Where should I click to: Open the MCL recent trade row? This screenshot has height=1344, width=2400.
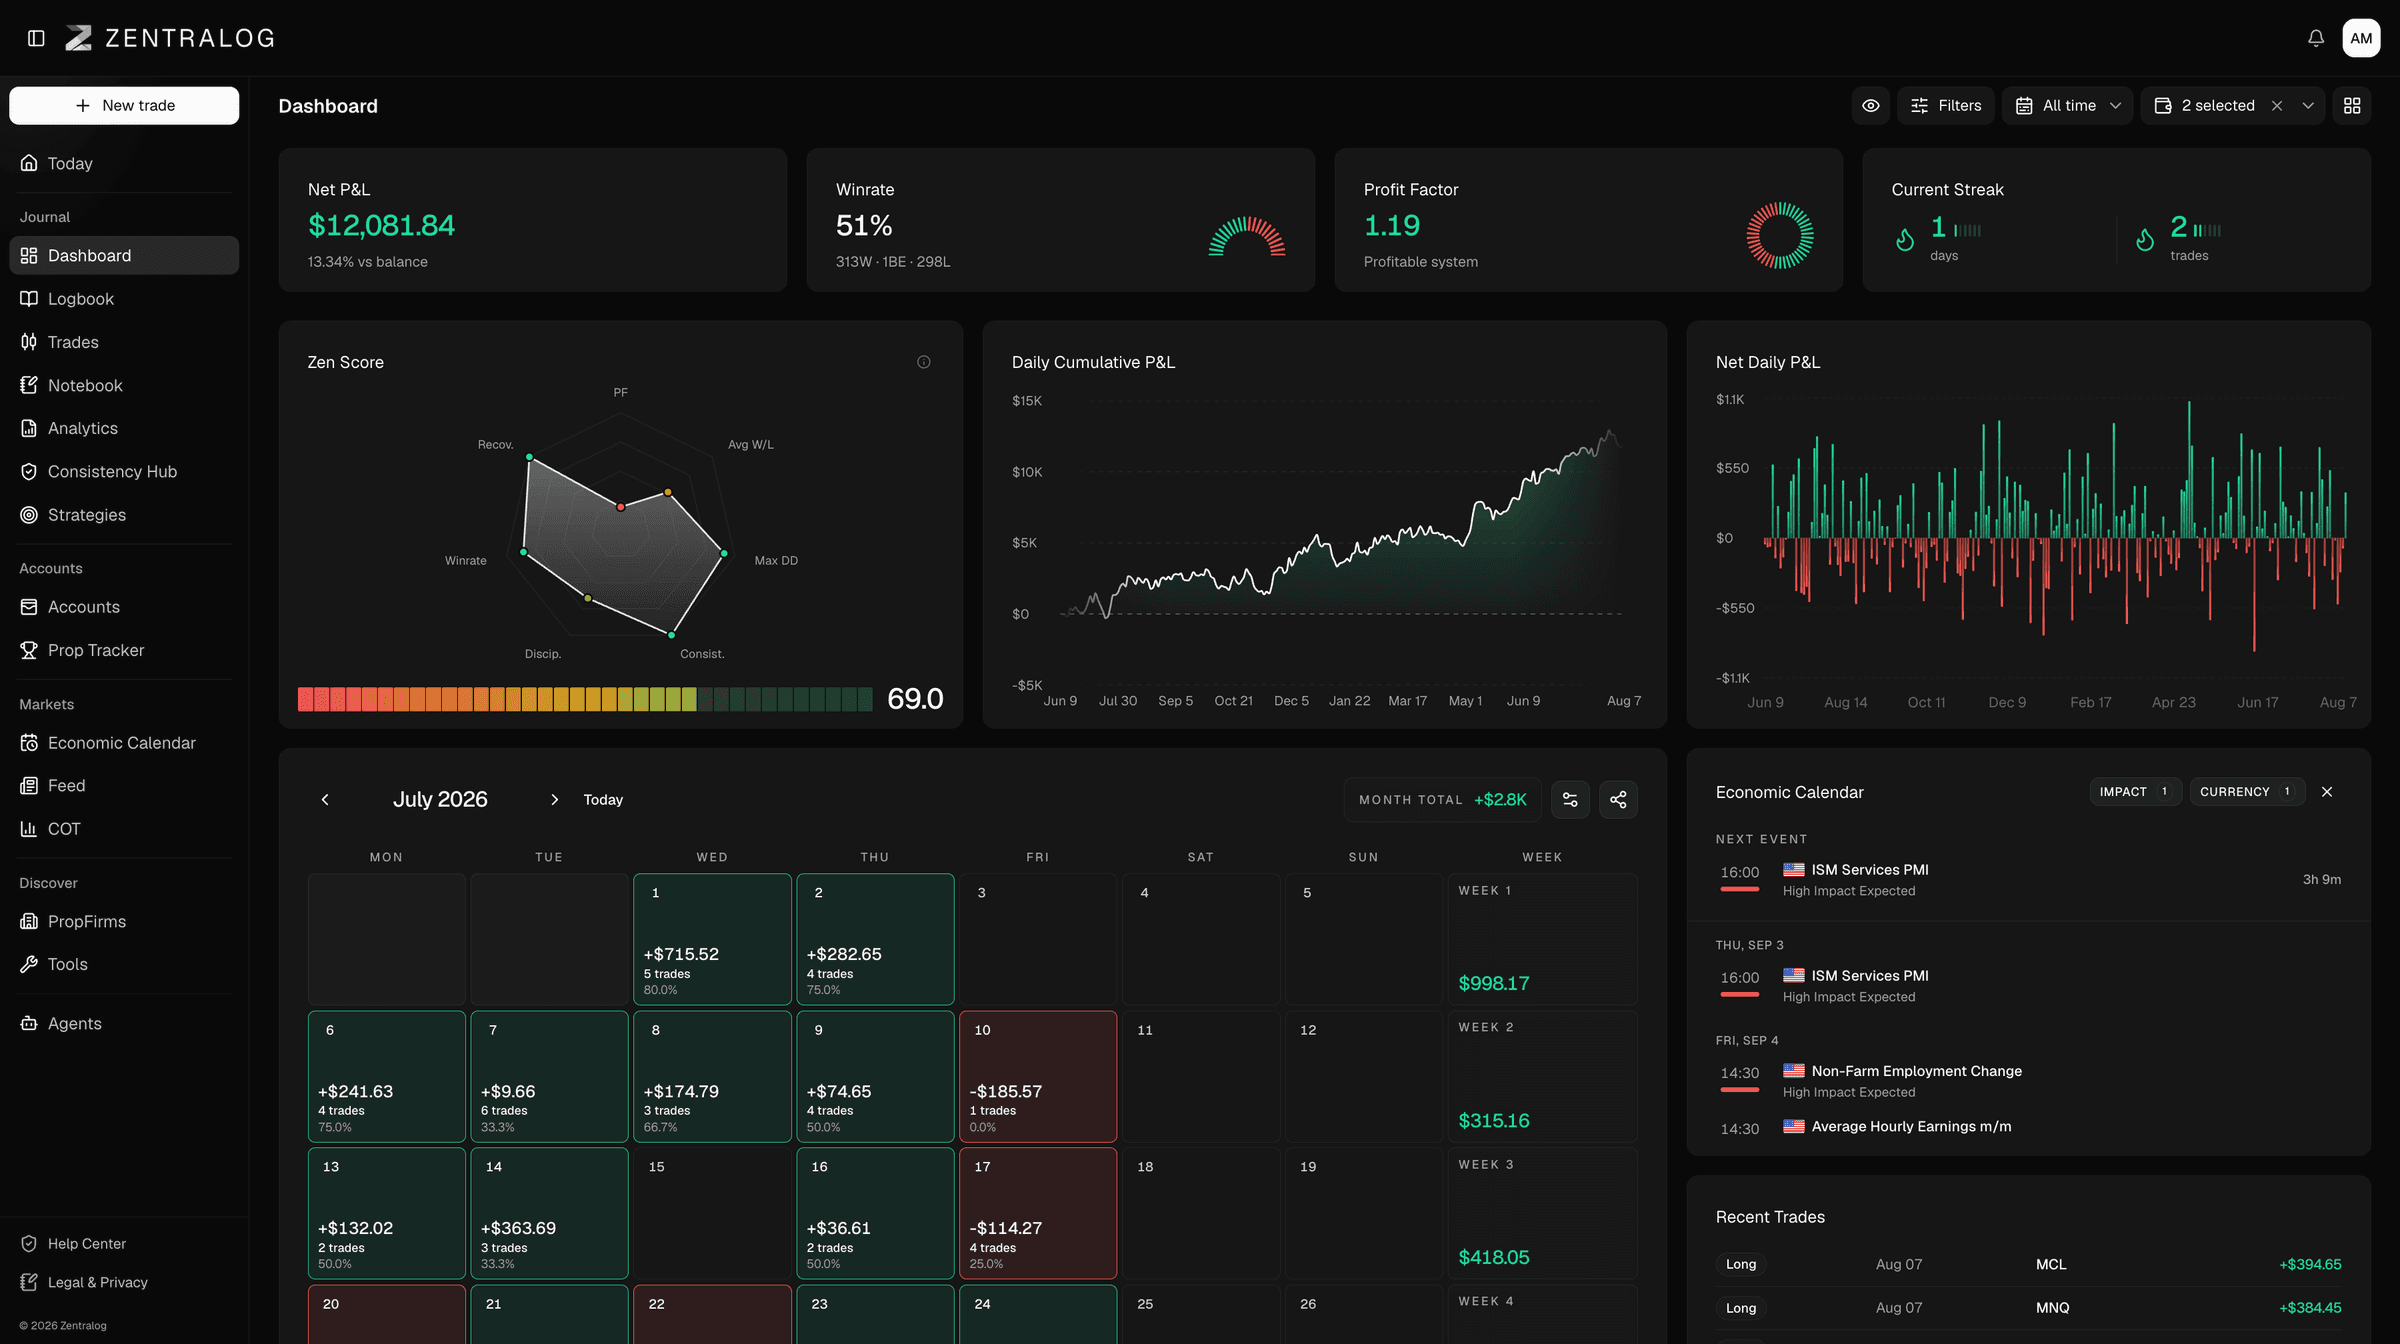(x=2028, y=1264)
